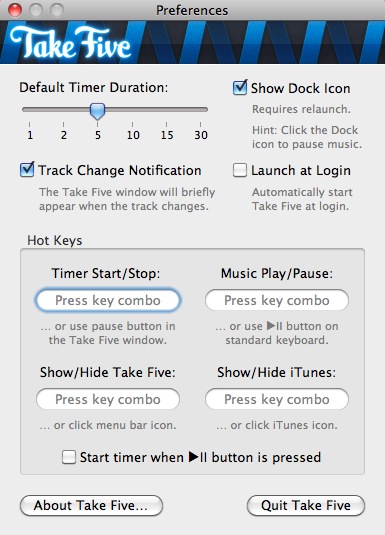The width and height of the screenshot is (385, 535).
Task: Click the Show/Hide Take Five key combo field
Action: [x=108, y=399]
